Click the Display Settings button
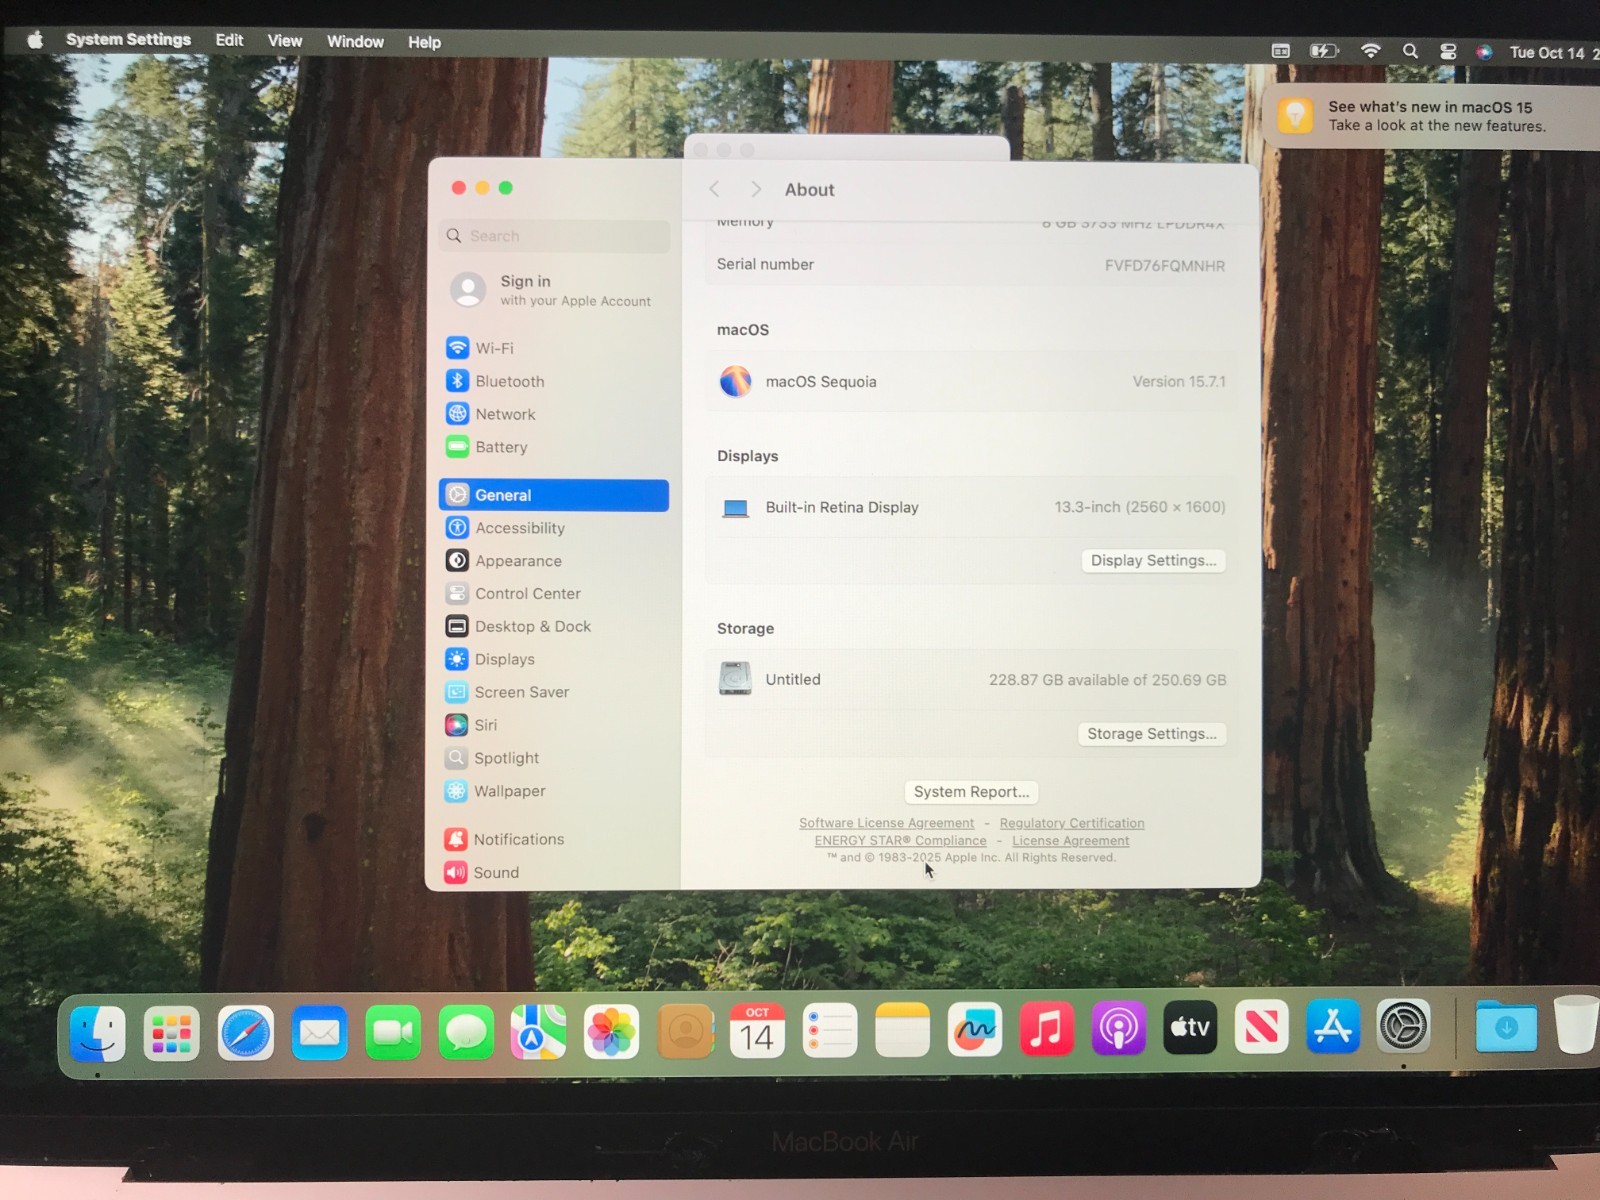This screenshot has height=1200, width=1600. click(1153, 560)
